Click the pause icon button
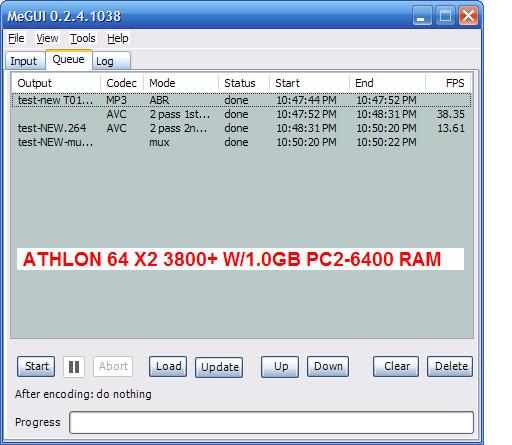The image size is (512, 445). [74, 367]
